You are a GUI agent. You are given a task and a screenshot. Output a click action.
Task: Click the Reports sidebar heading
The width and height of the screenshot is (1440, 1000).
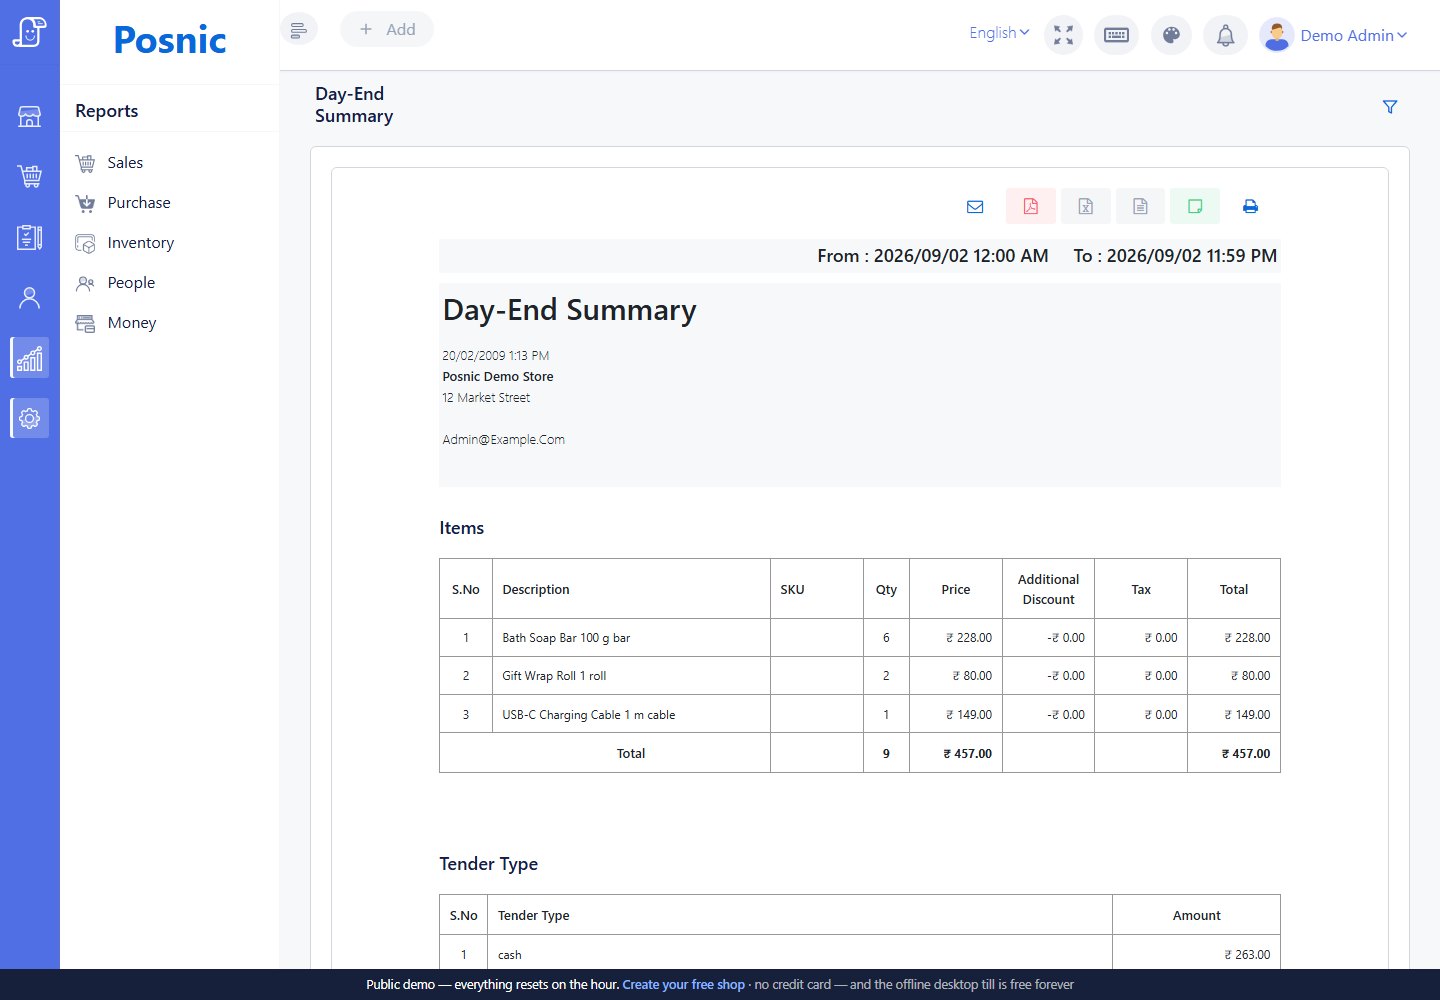(107, 111)
